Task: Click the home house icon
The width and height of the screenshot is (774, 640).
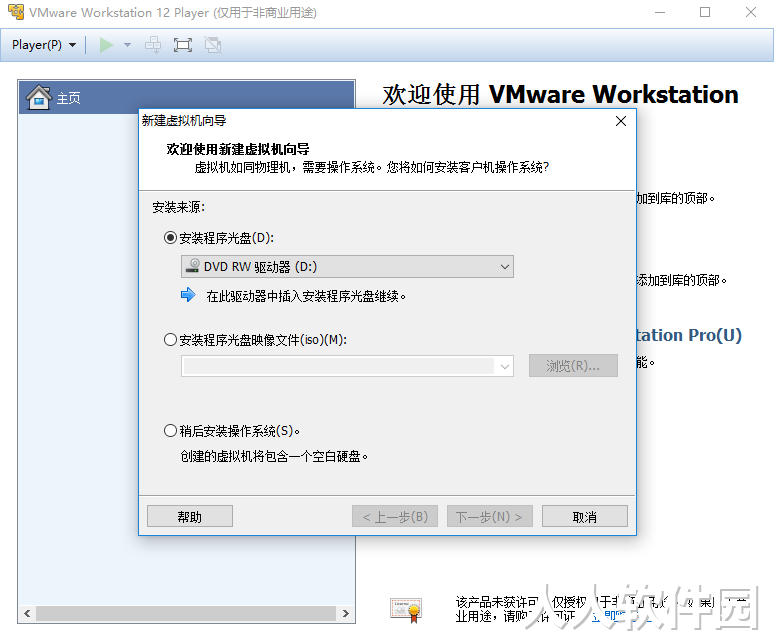Action: pyautogui.click(x=39, y=97)
